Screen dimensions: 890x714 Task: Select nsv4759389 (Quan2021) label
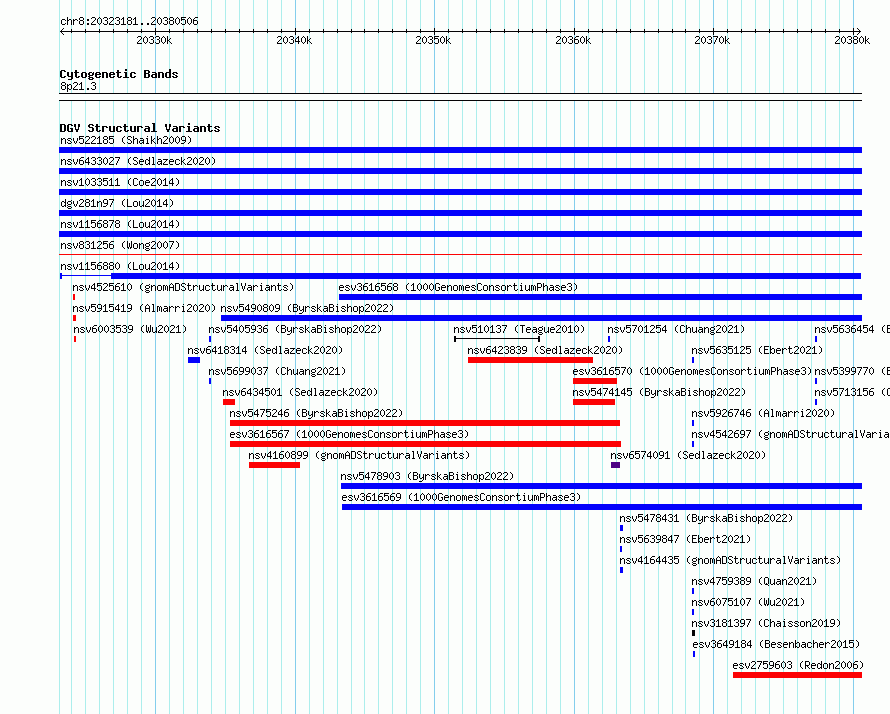coord(754,581)
